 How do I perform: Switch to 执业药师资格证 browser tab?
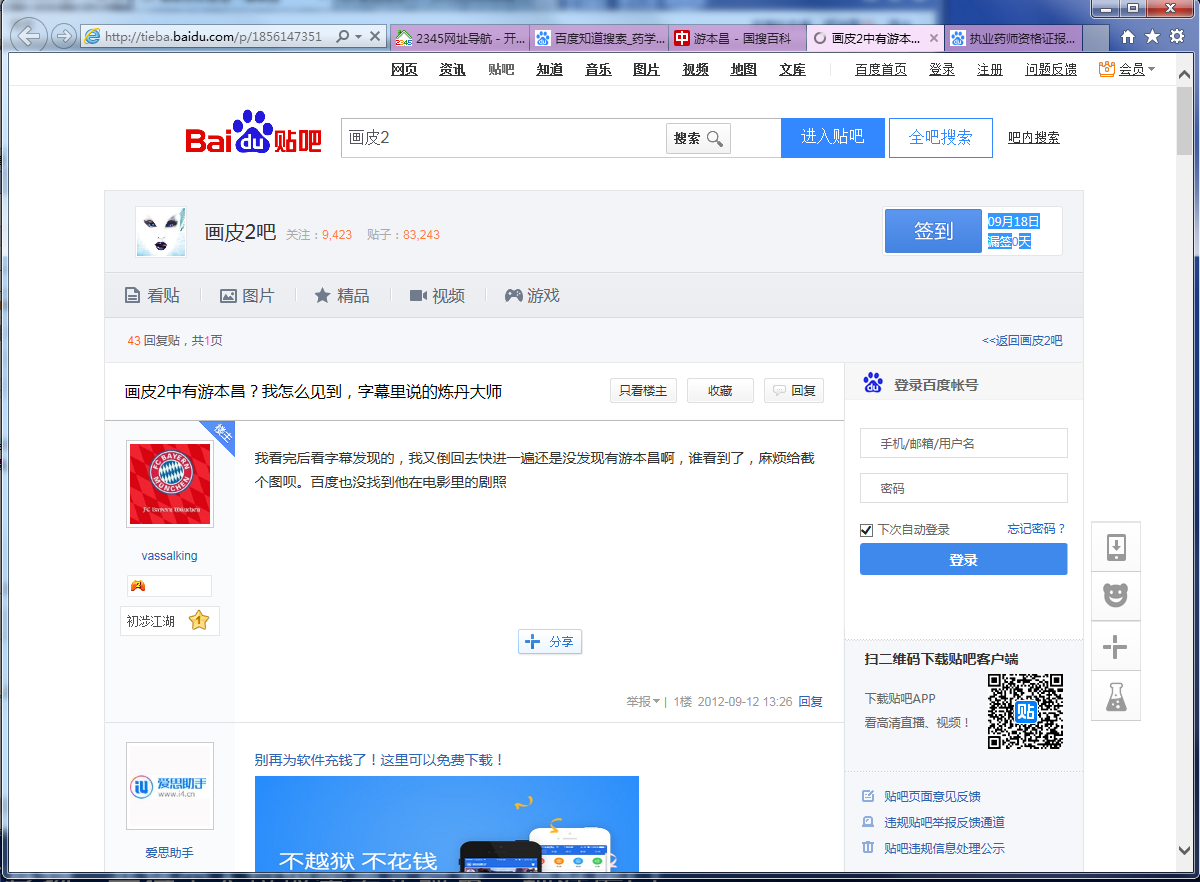(x=1013, y=38)
